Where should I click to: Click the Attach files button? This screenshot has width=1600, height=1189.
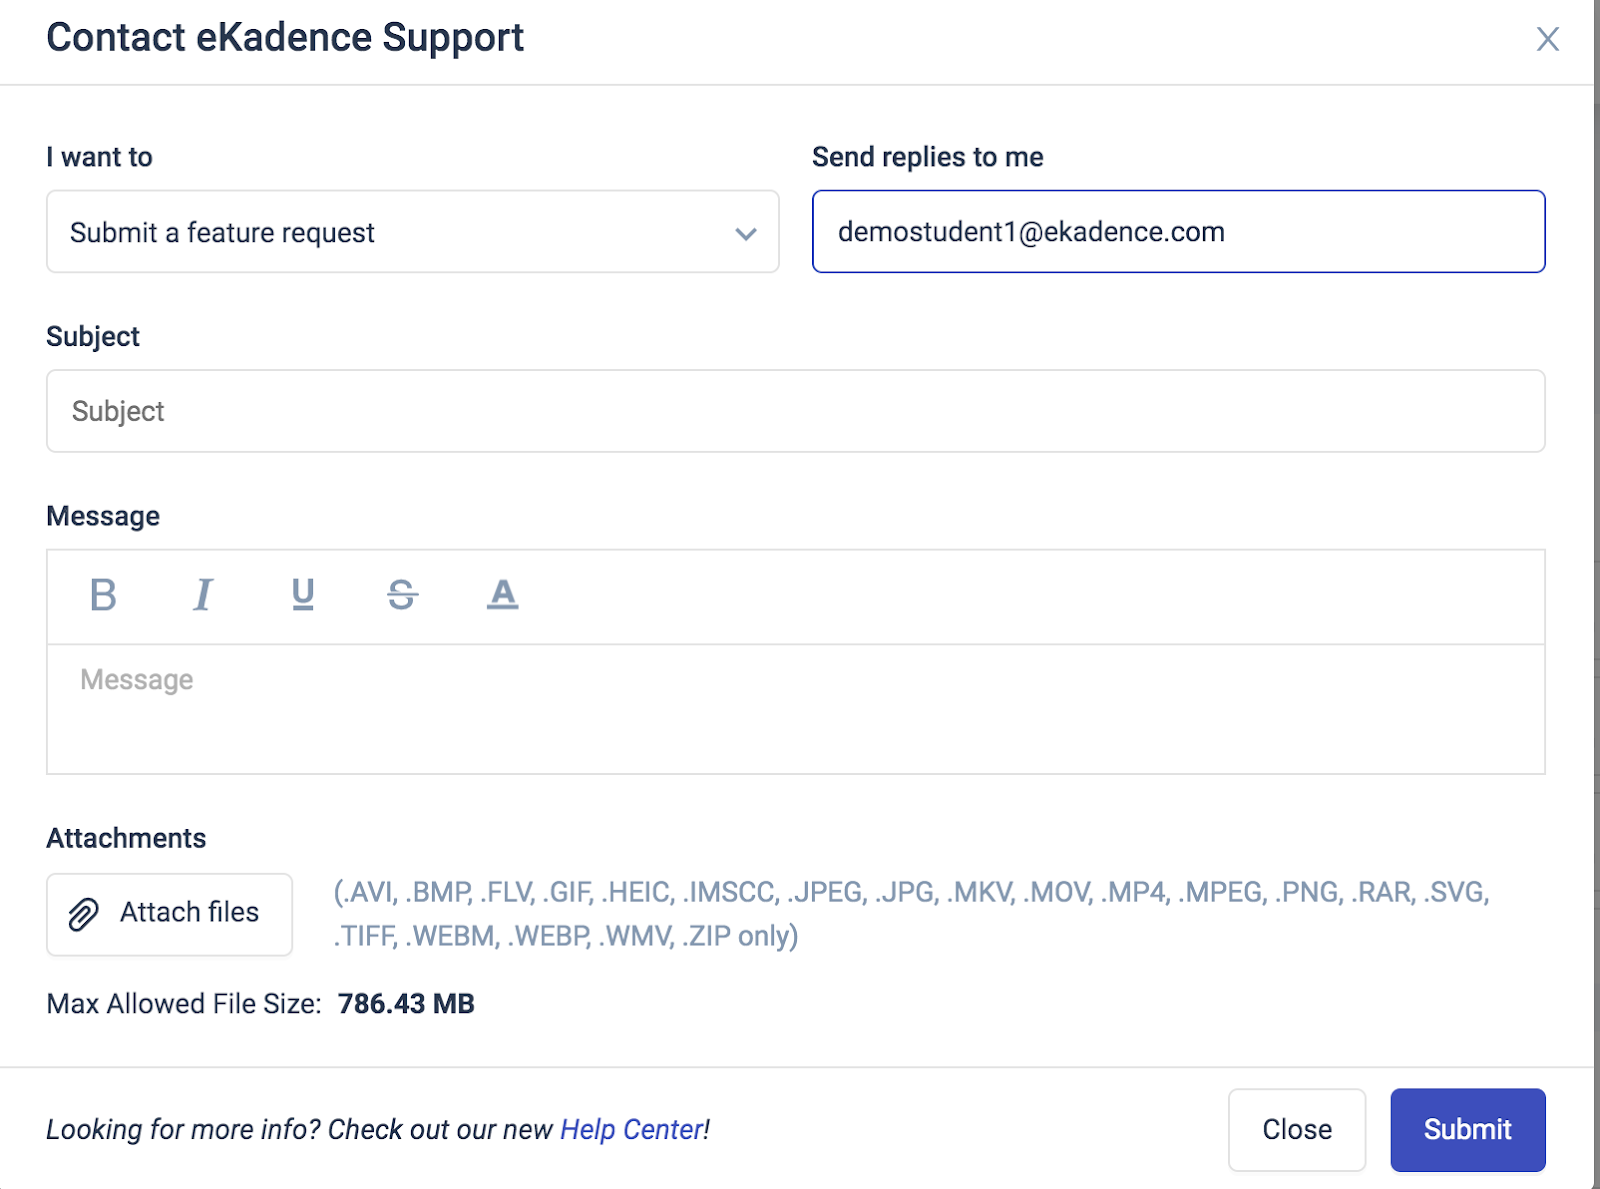(169, 914)
